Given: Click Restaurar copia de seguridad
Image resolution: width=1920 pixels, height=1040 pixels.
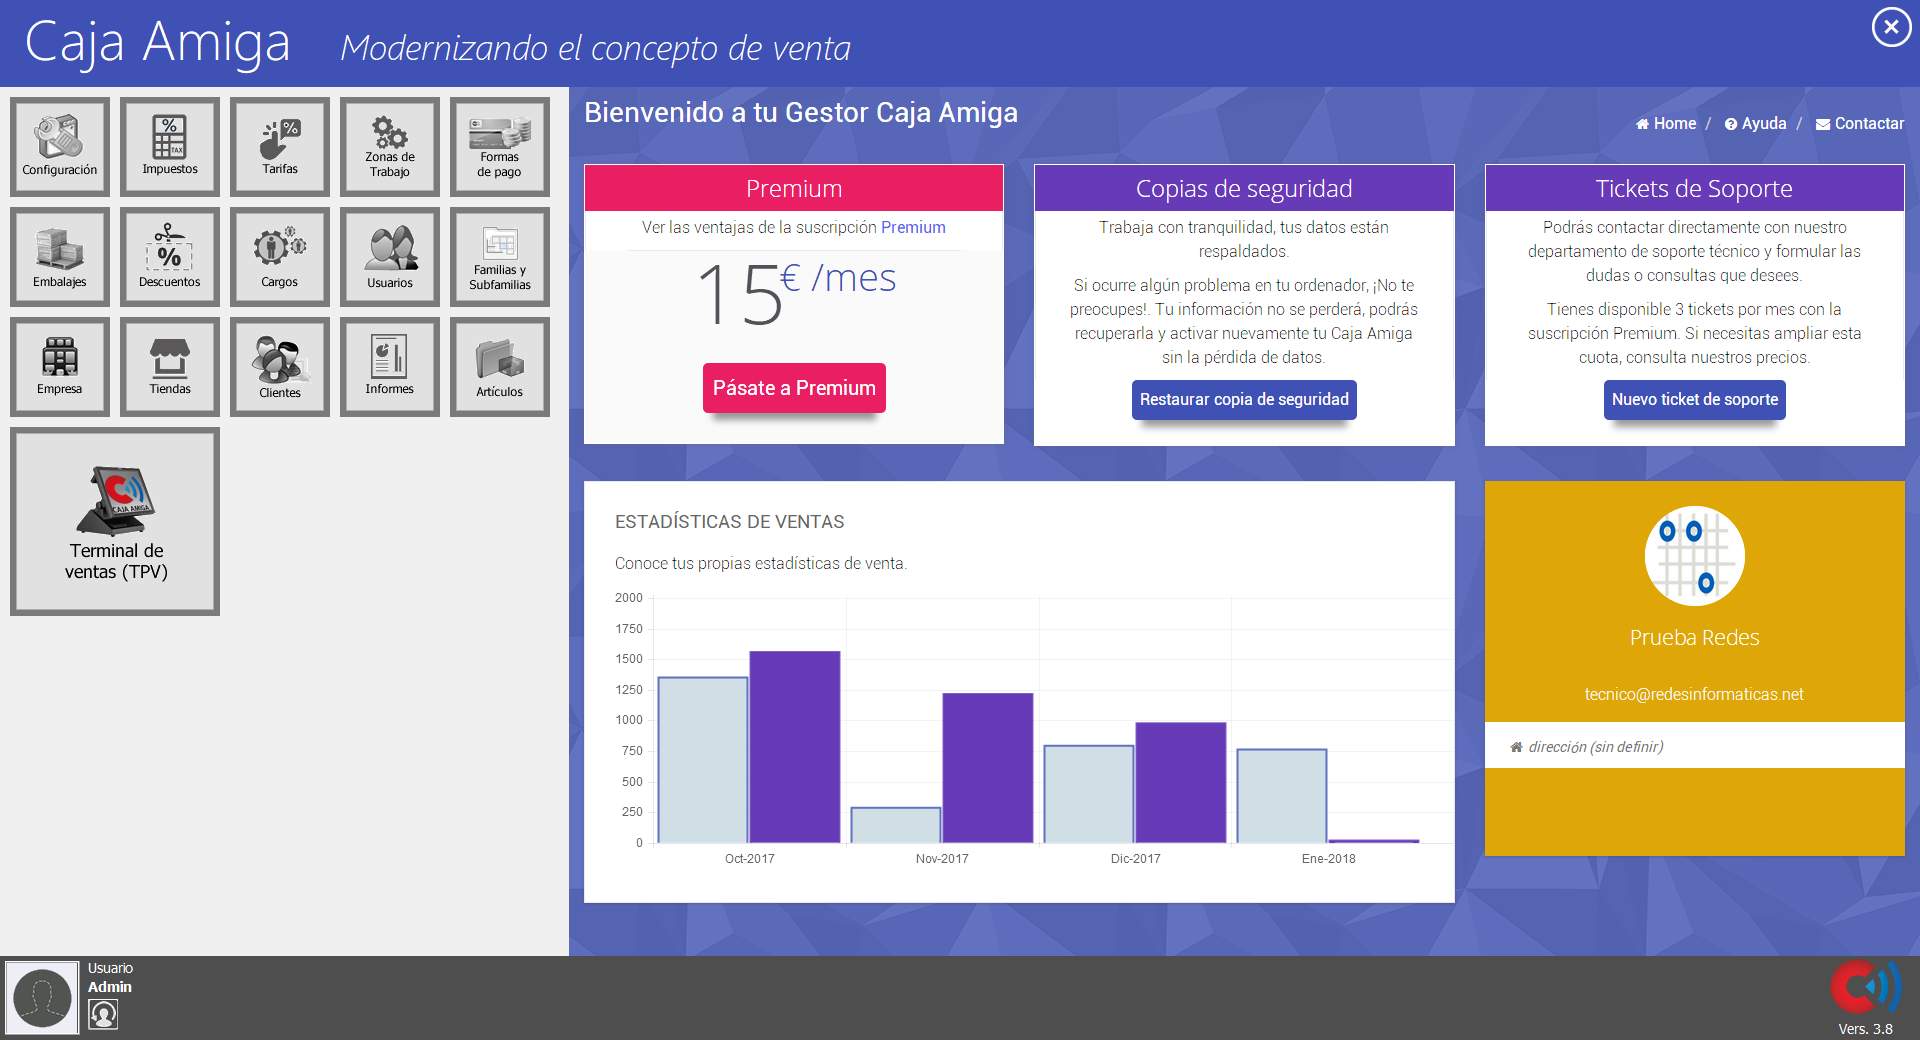Looking at the screenshot, I should (x=1244, y=399).
